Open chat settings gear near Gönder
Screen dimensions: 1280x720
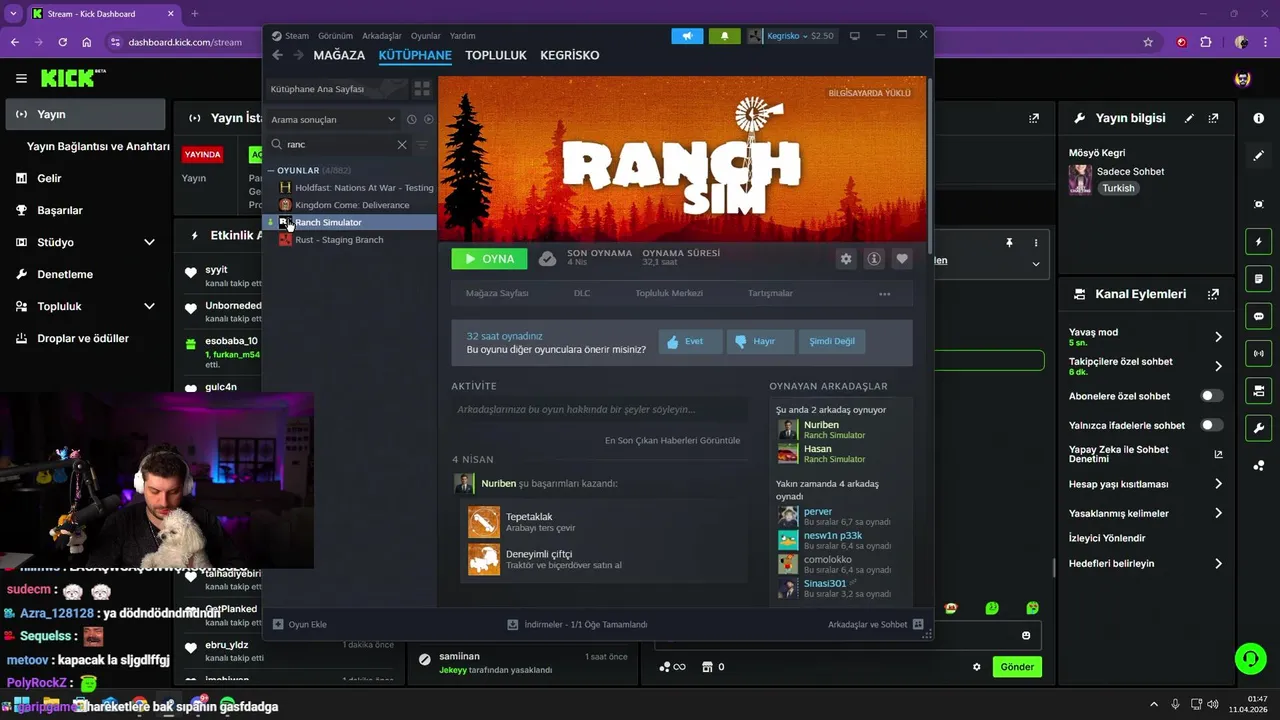pyautogui.click(x=977, y=667)
